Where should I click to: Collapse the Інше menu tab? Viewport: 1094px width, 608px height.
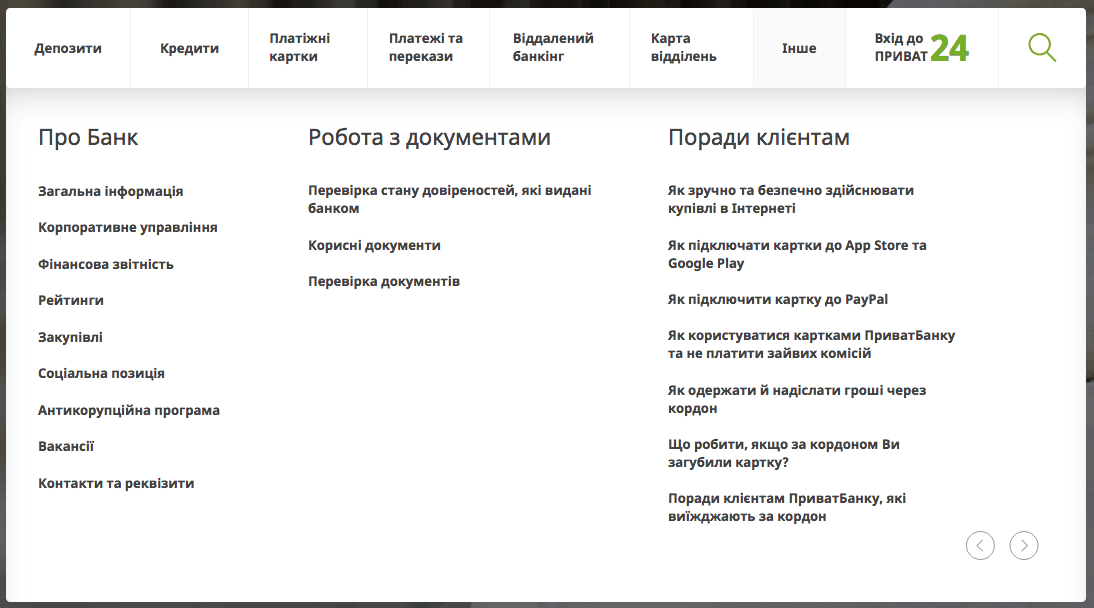coord(799,48)
